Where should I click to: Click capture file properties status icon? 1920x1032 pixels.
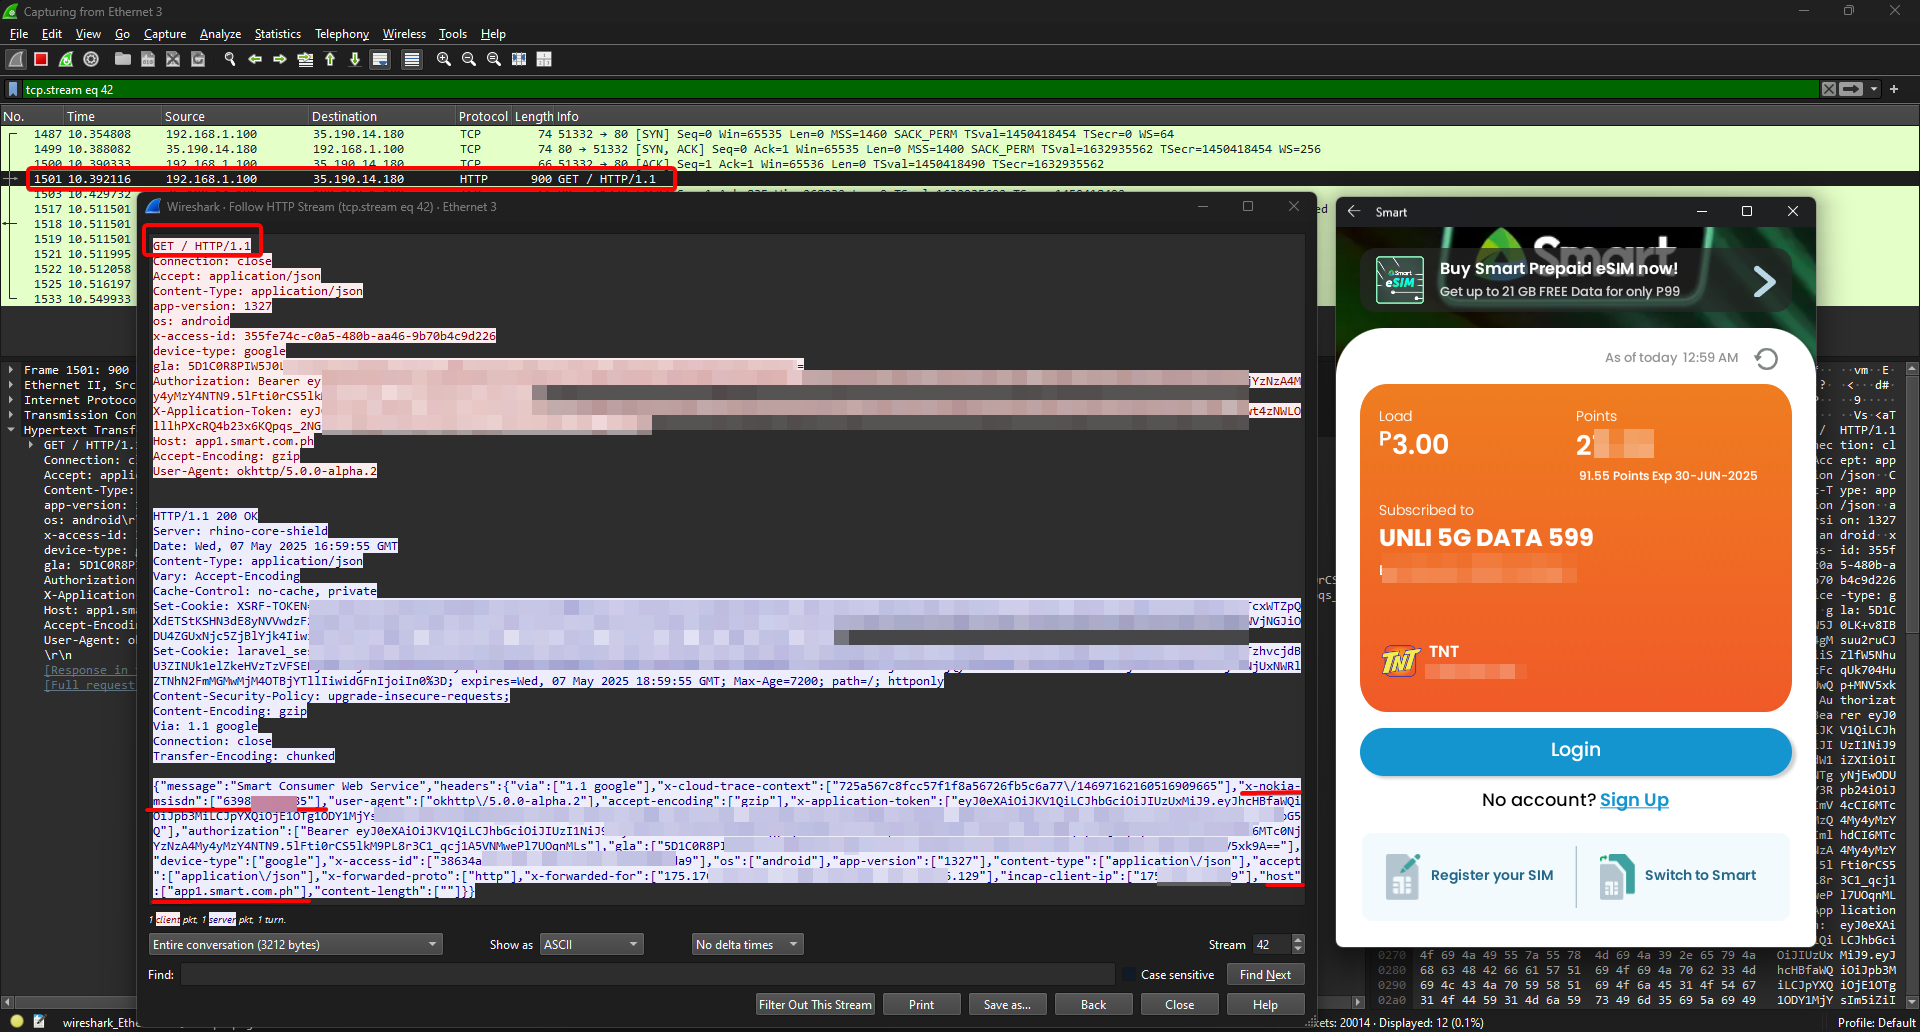(38, 1021)
